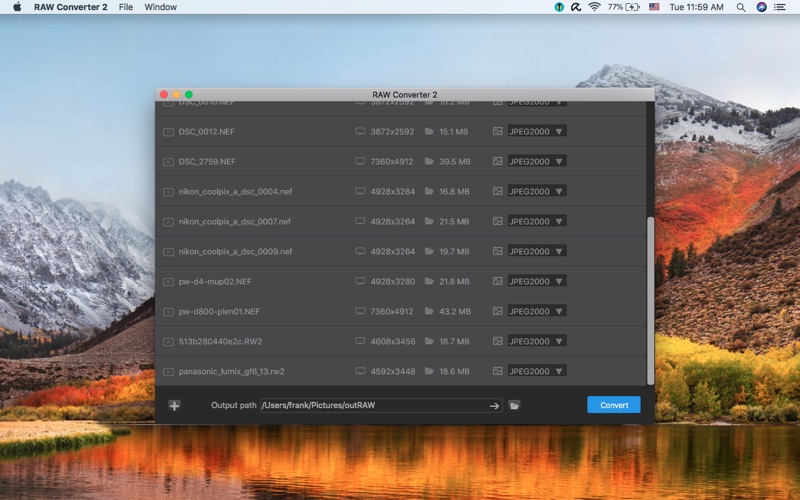Screen dimensions: 800x500
Task: Open the File menu
Action: (x=125, y=7)
